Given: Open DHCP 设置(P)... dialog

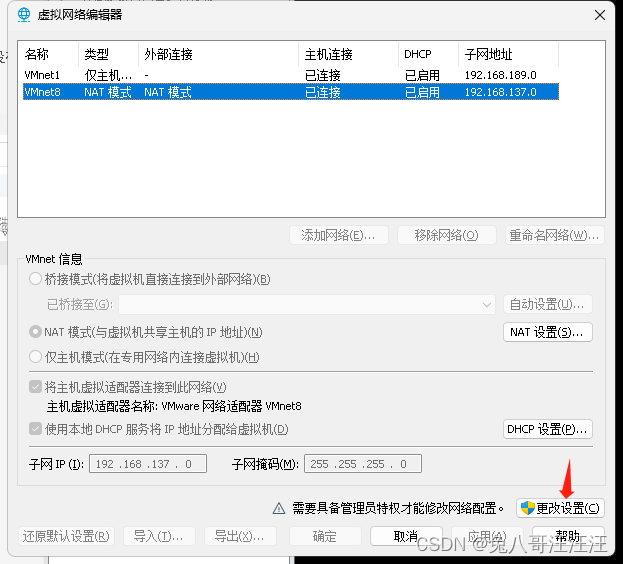Looking at the screenshot, I should [x=548, y=429].
